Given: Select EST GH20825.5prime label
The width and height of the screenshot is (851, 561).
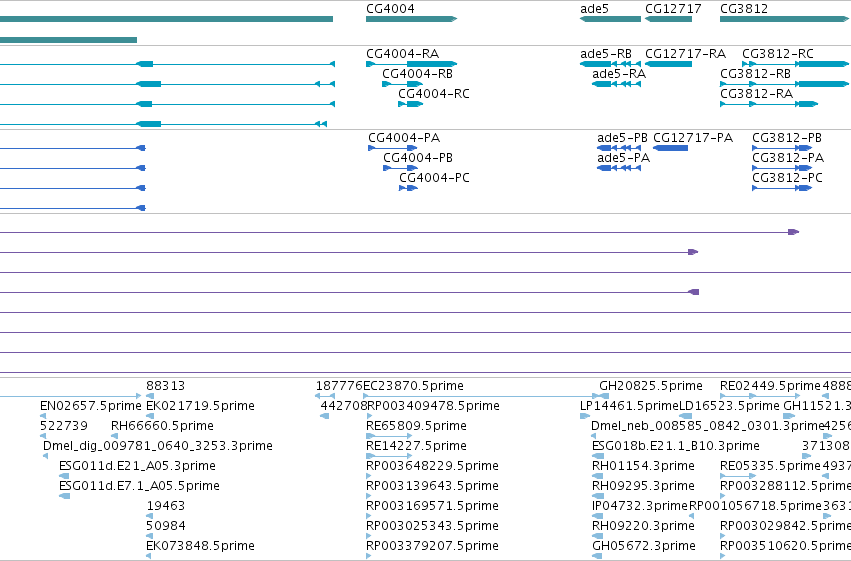Looking at the screenshot, I should tap(651, 386).
